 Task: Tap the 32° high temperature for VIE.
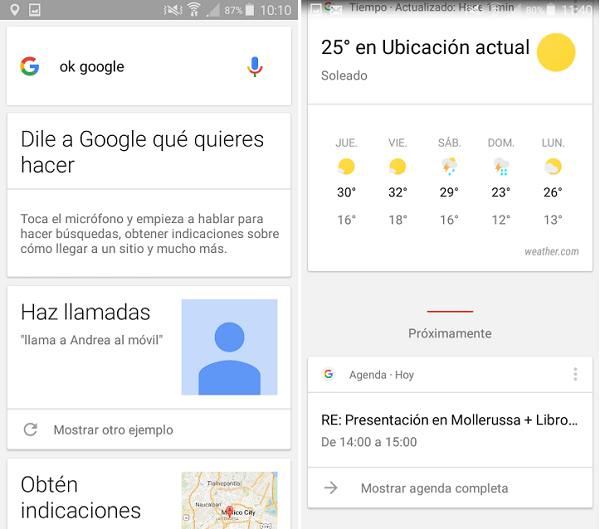point(398,192)
